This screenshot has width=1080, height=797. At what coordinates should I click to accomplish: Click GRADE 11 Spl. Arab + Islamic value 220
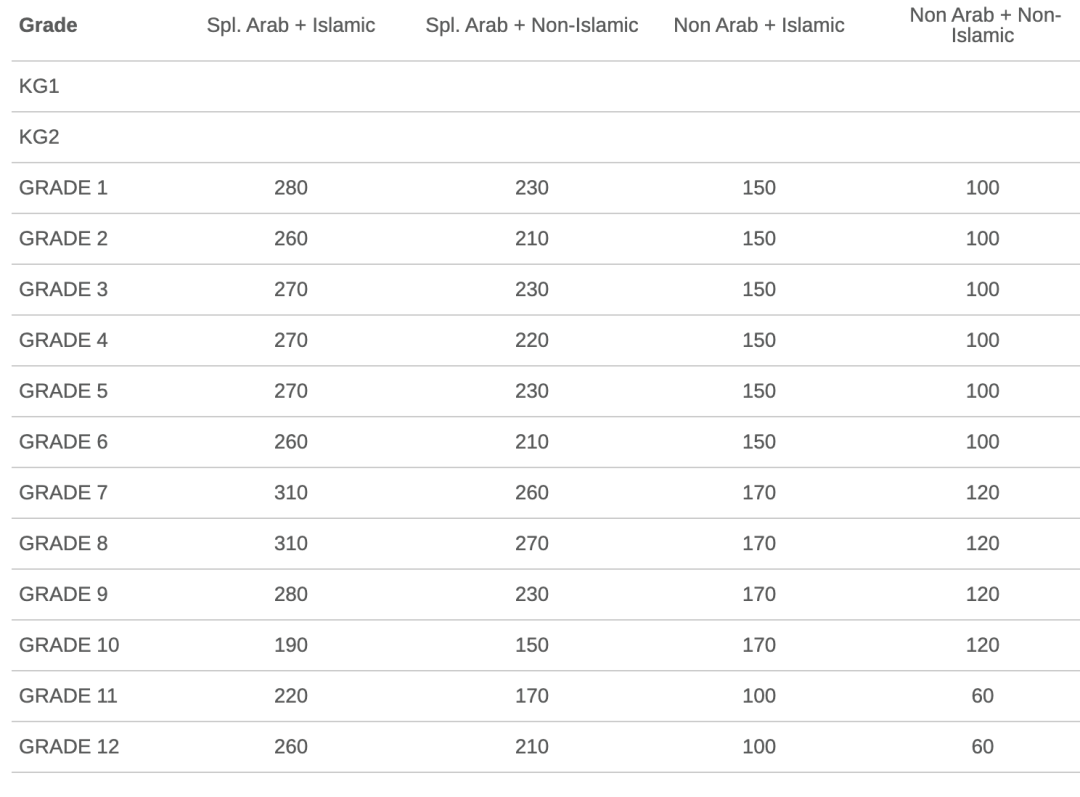point(291,696)
